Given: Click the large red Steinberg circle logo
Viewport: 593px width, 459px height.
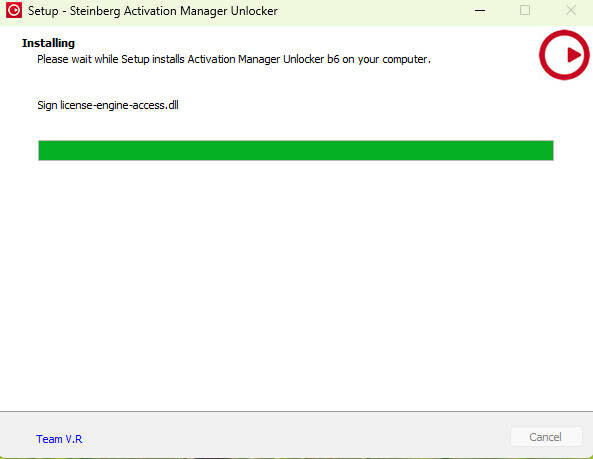Looking at the screenshot, I should point(564,55).
